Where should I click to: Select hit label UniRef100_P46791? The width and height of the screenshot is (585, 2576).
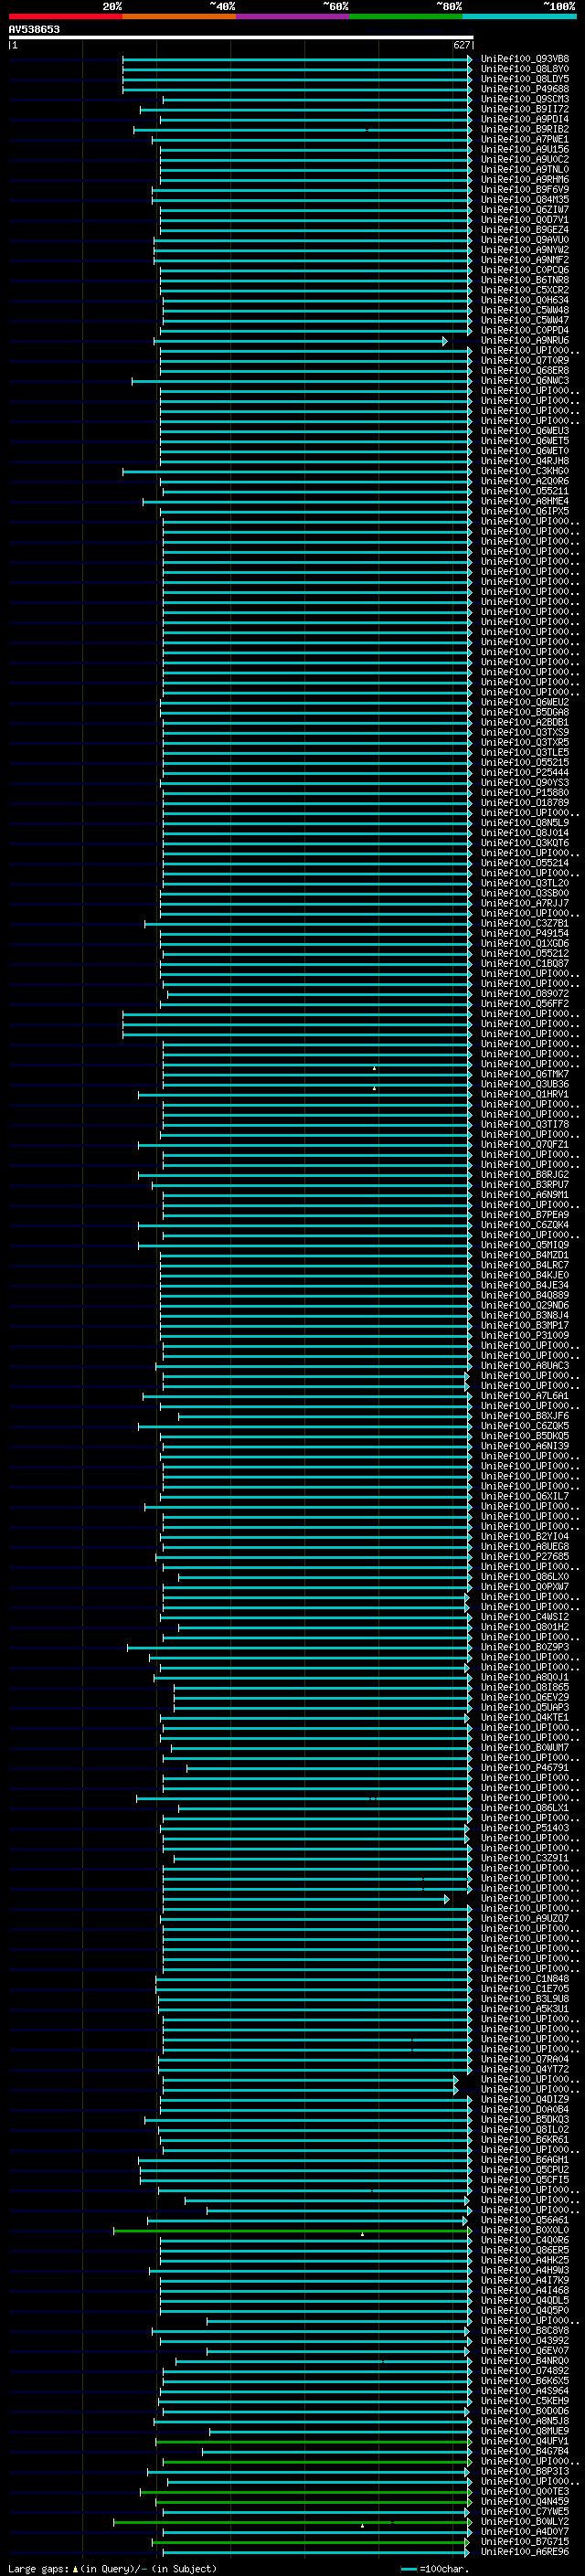click(525, 1767)
